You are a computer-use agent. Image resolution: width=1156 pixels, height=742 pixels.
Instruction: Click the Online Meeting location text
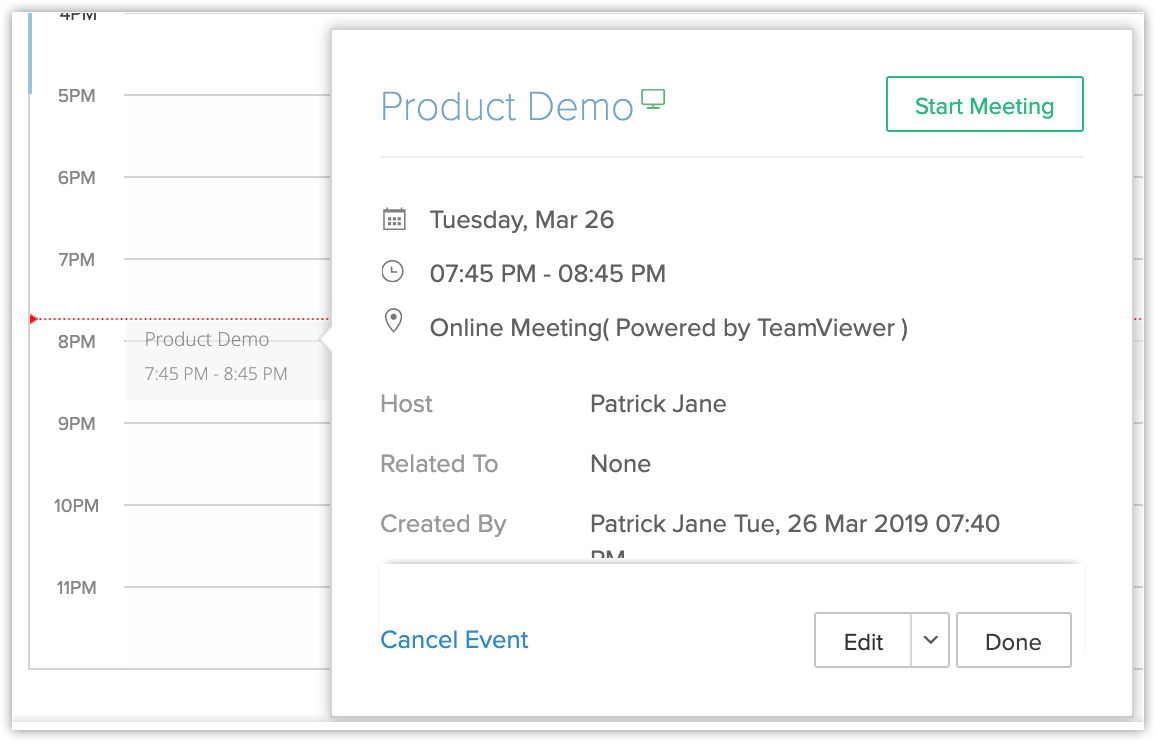click(668, 328)
